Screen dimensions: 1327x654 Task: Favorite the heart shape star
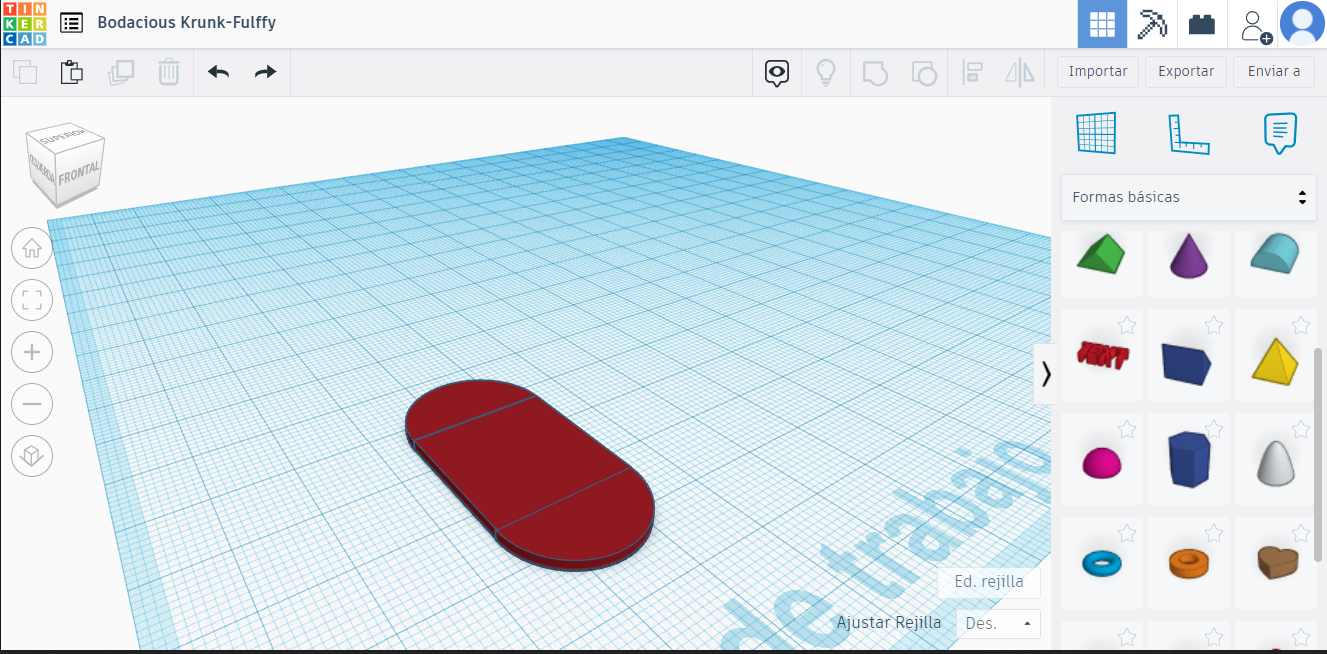1301,533
